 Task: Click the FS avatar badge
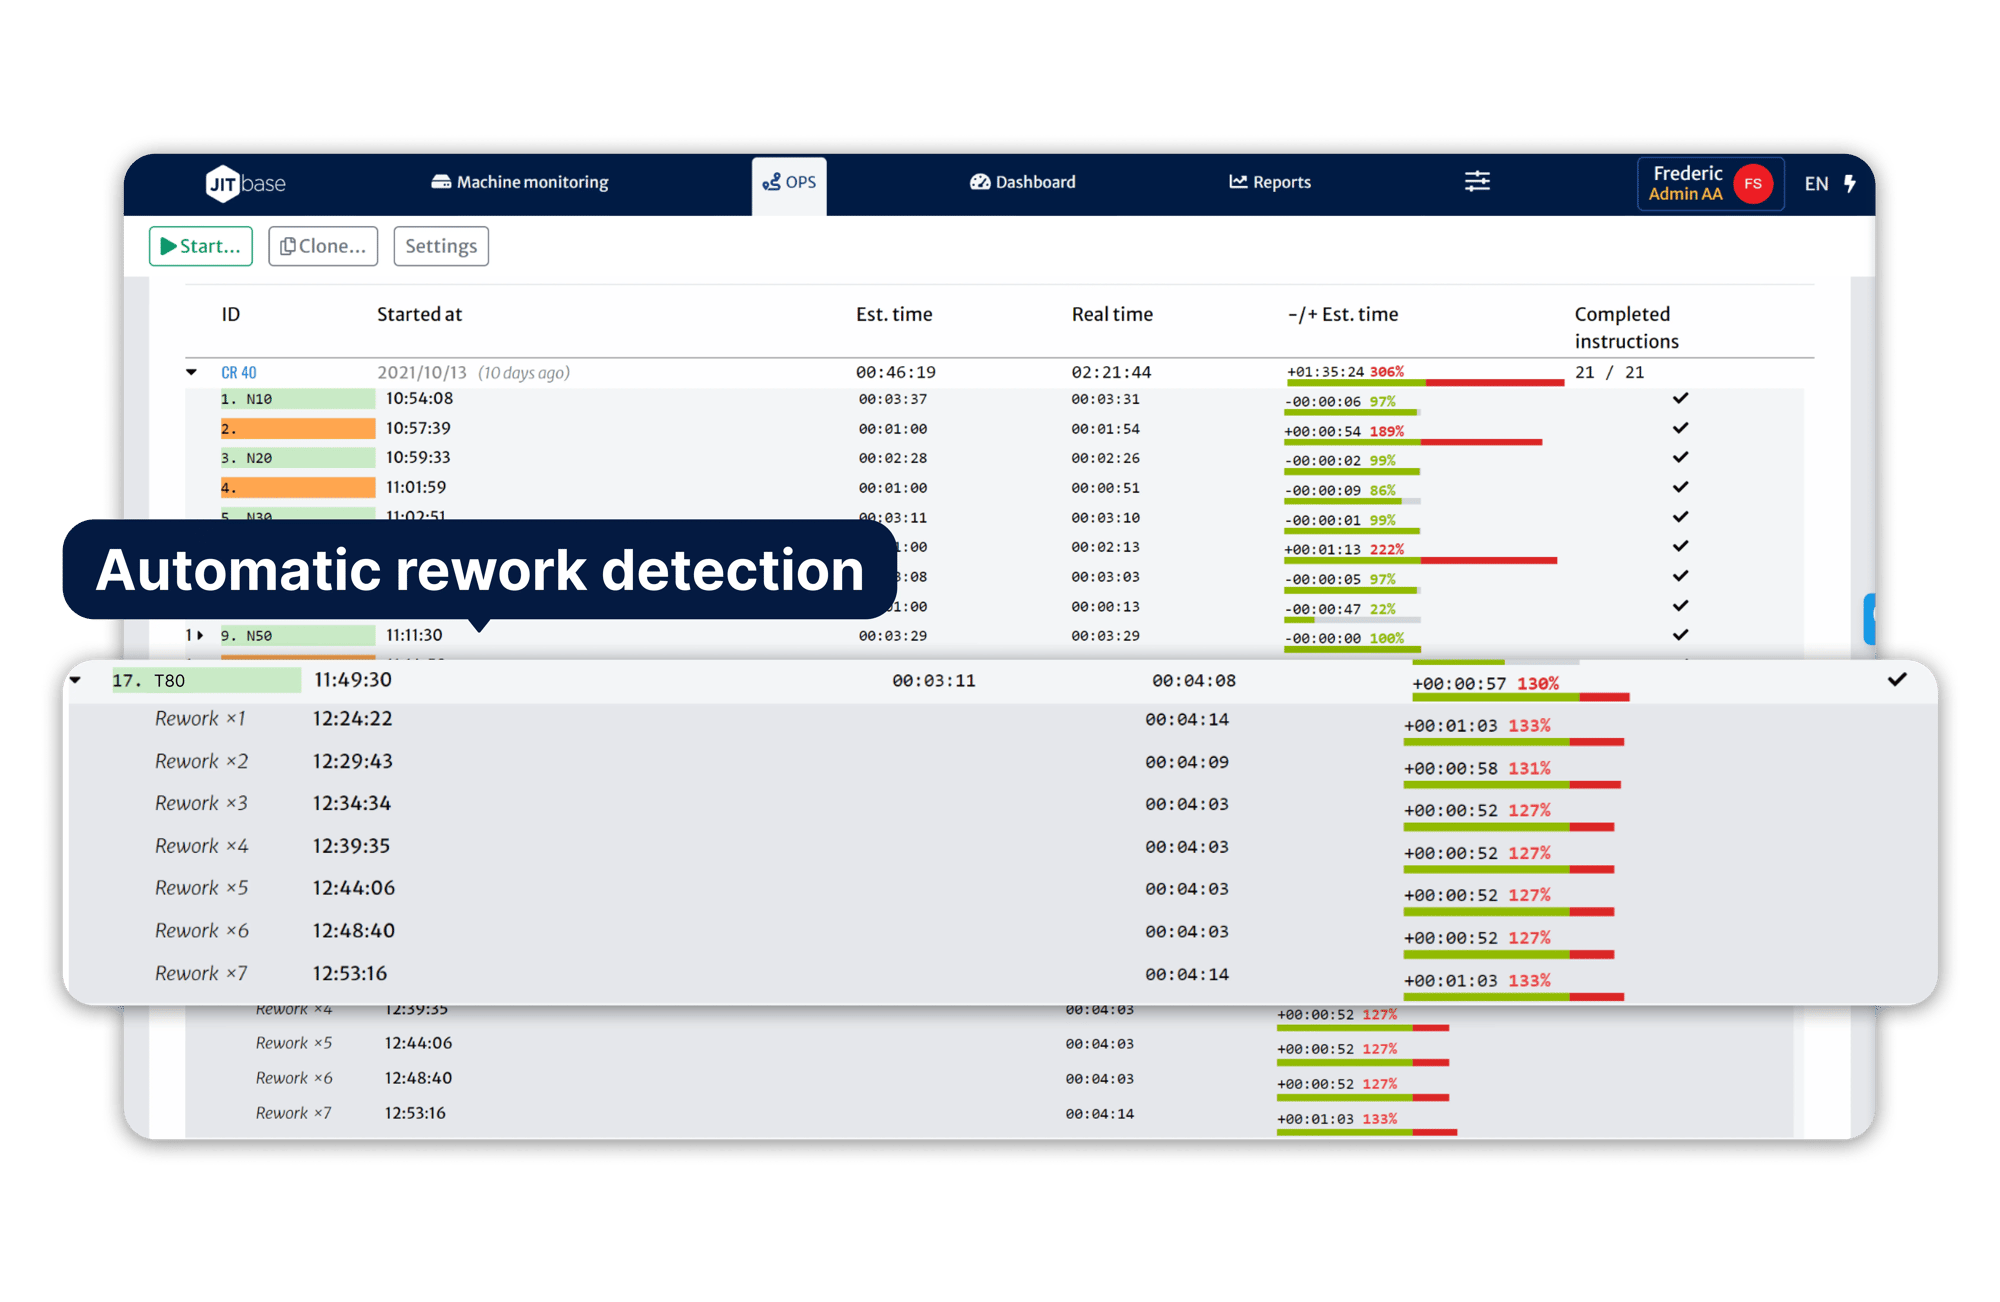[x=1753, y=183]
